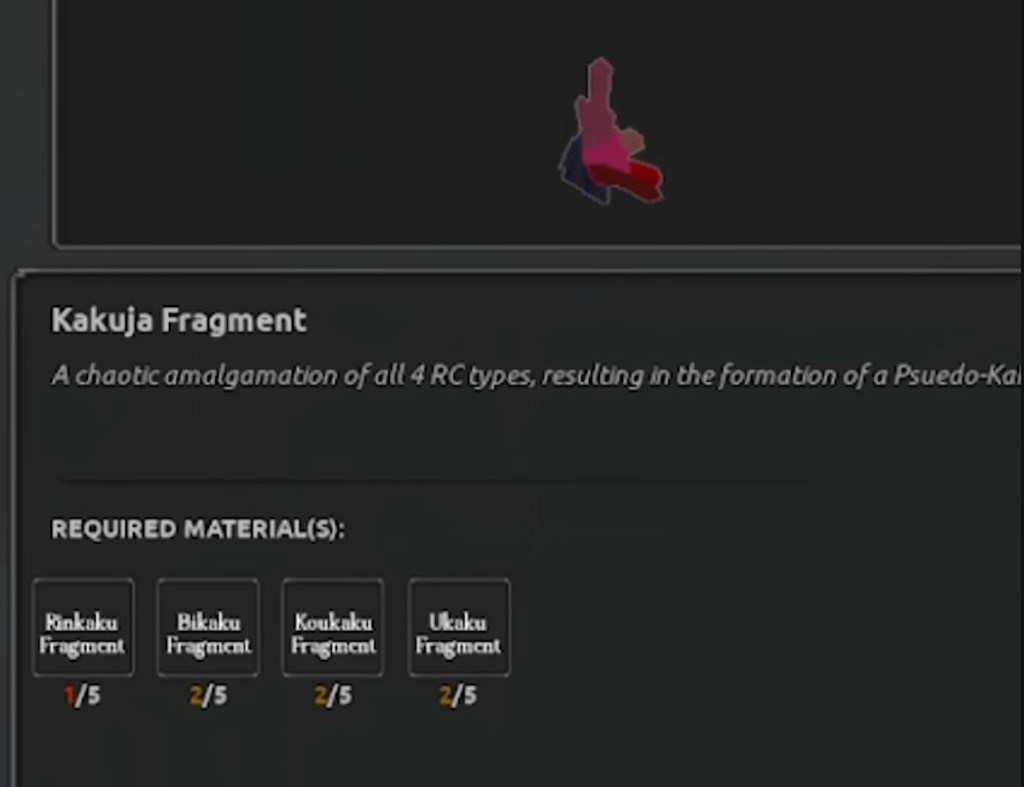Click the 2/5 count under Bikaku Fragment
This screenshot has height=787, width=1024.
point(208,696)
